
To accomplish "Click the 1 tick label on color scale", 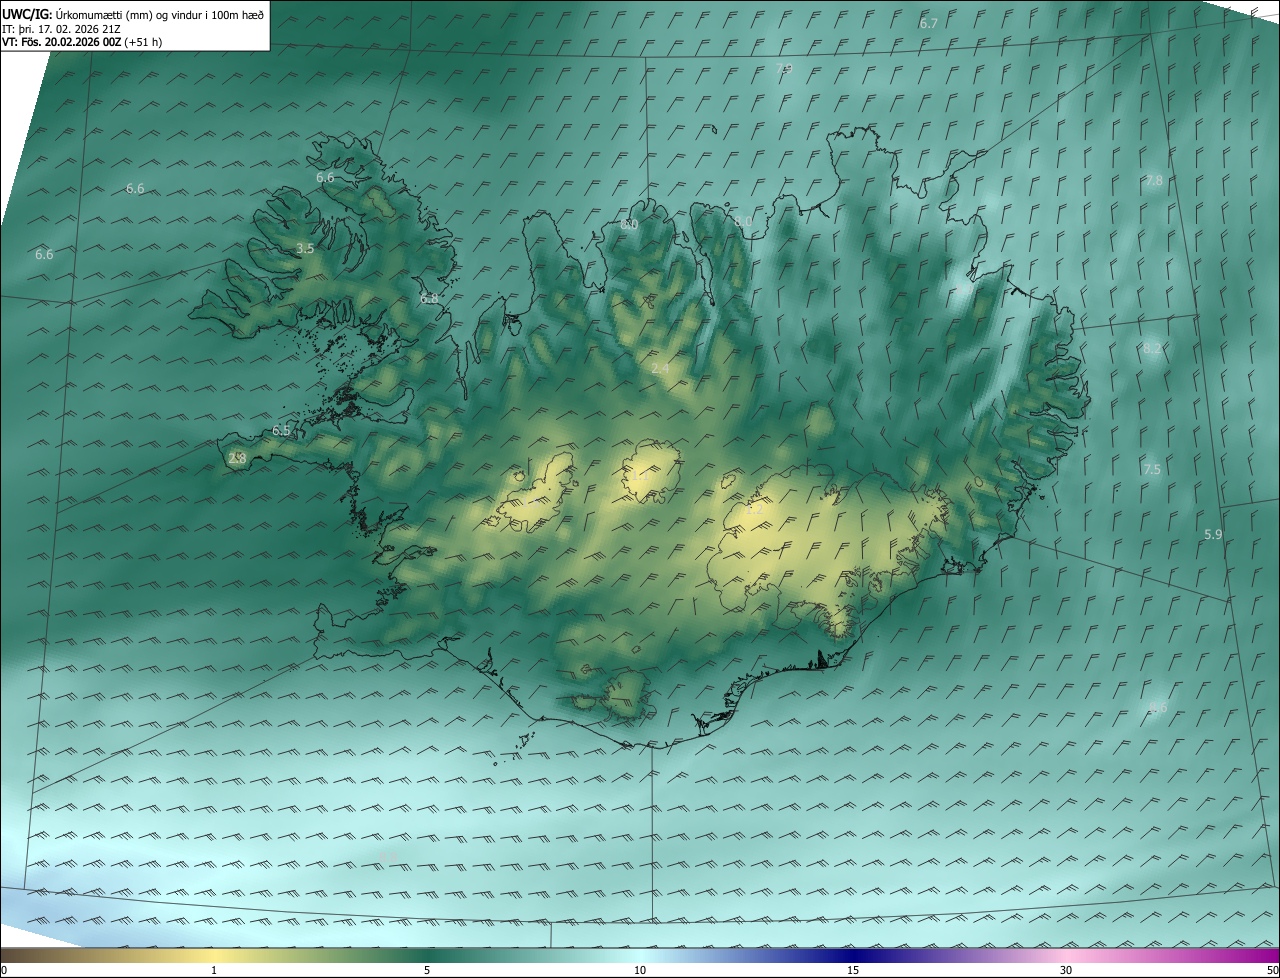I will click(x=214, y=970).
